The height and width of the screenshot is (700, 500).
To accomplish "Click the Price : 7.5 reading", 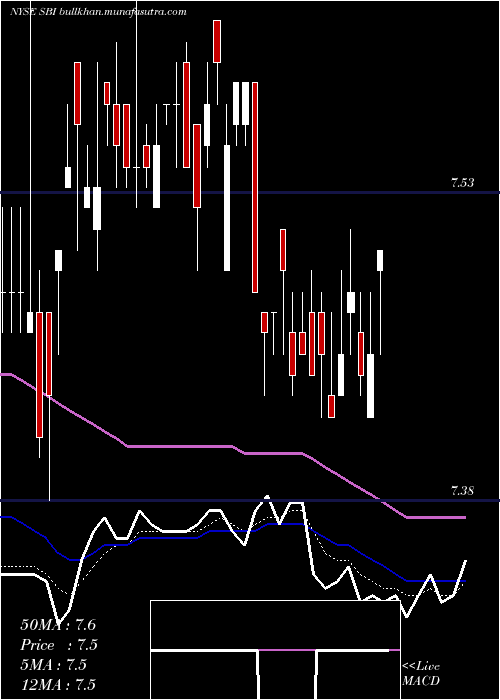I will tap(59, 645).
